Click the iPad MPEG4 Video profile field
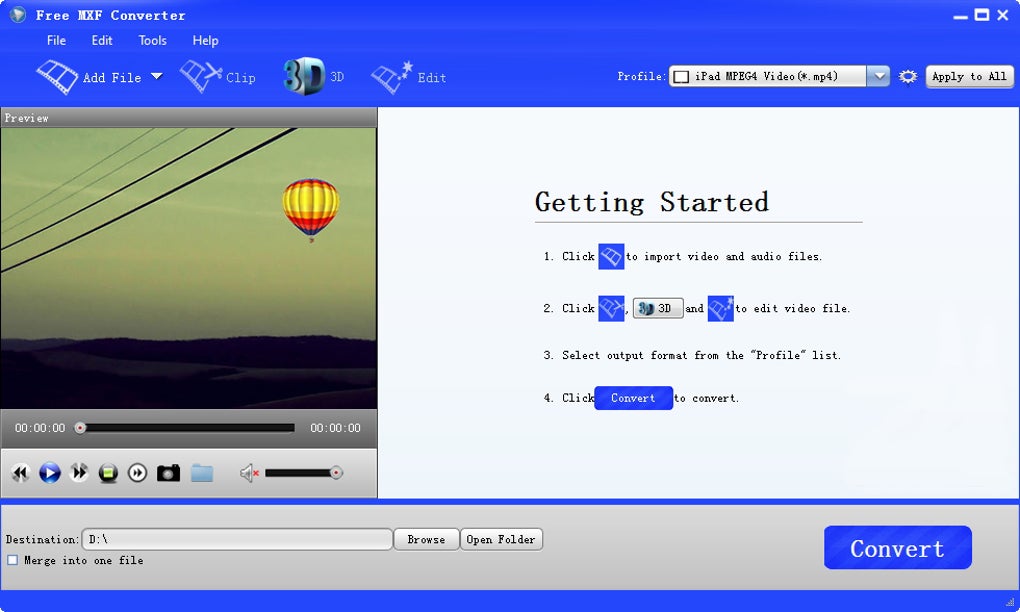Image resolution: width=1020 pixels, height=612 pixels. 768,76
